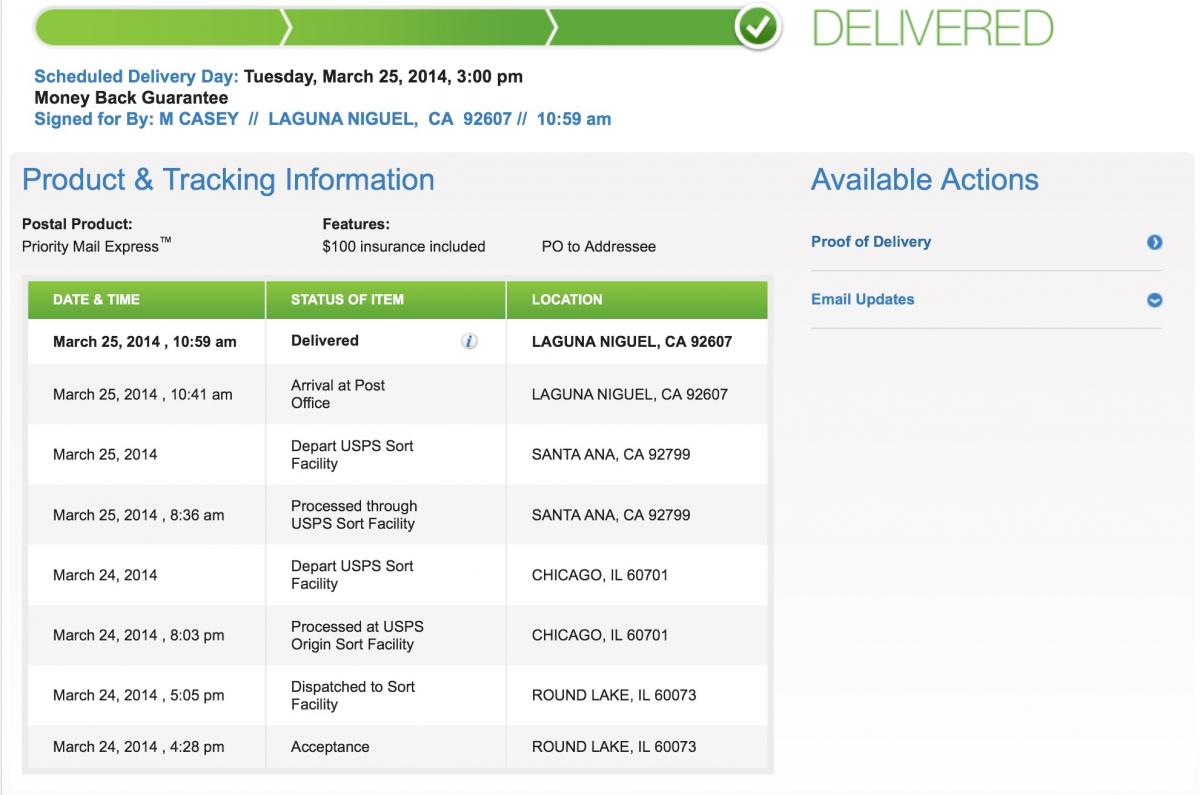
Task: Open info icon beside Delivered status
Action: point(469,341)
